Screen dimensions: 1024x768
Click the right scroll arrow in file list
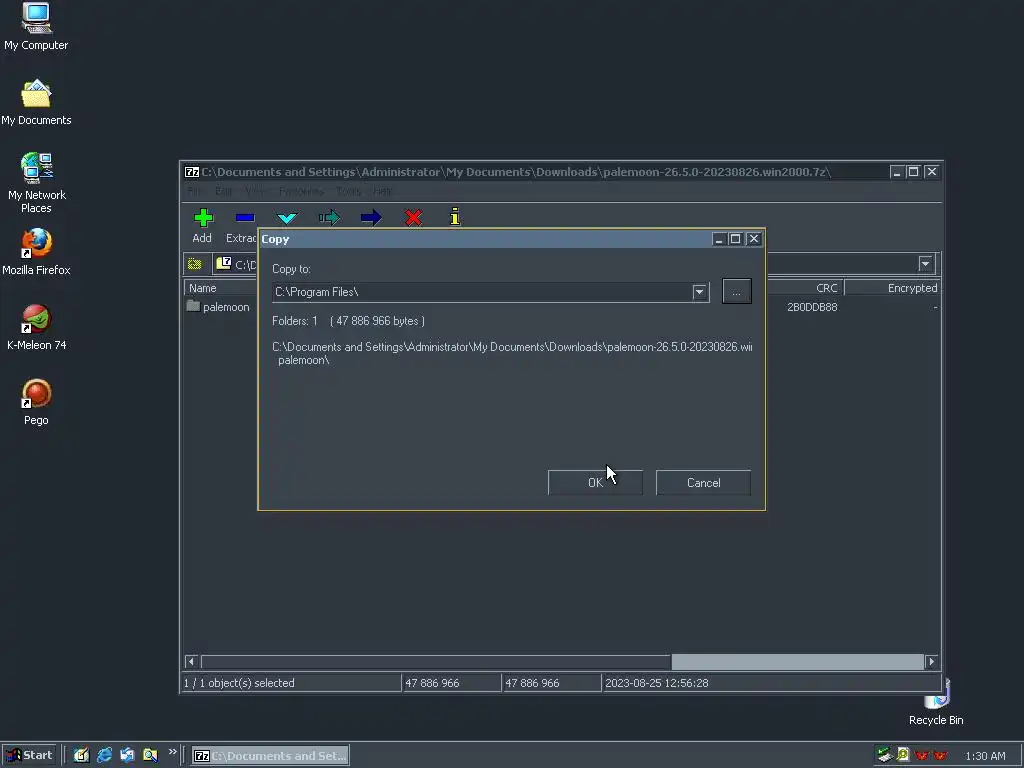click(x=932, y=662)
